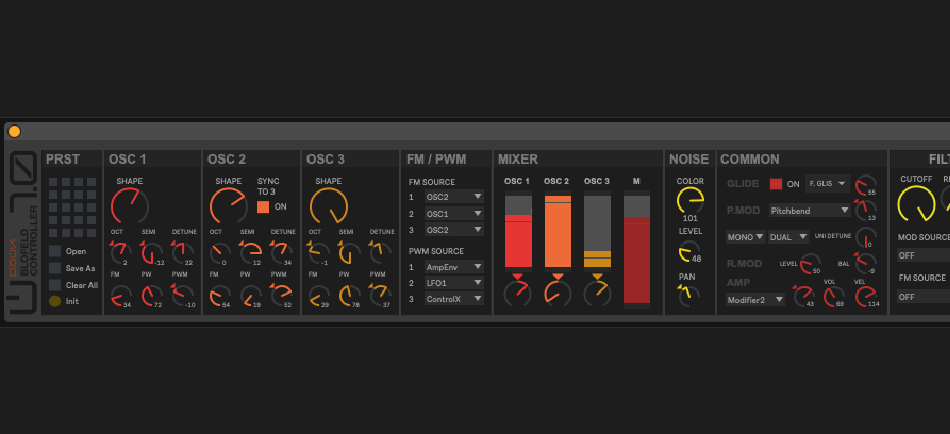
Task: Click the Save As preset button
Action: coord(55,268)
